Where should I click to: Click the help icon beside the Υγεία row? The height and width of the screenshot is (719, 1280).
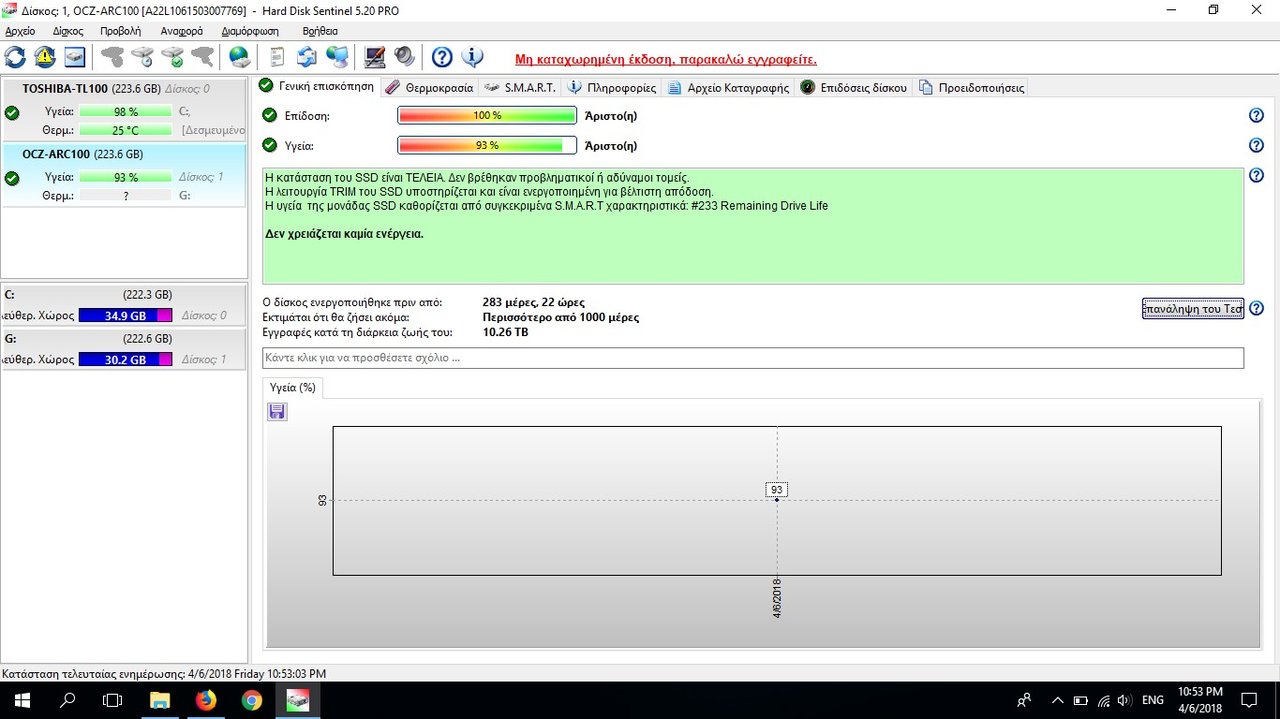click(1257, 146)
